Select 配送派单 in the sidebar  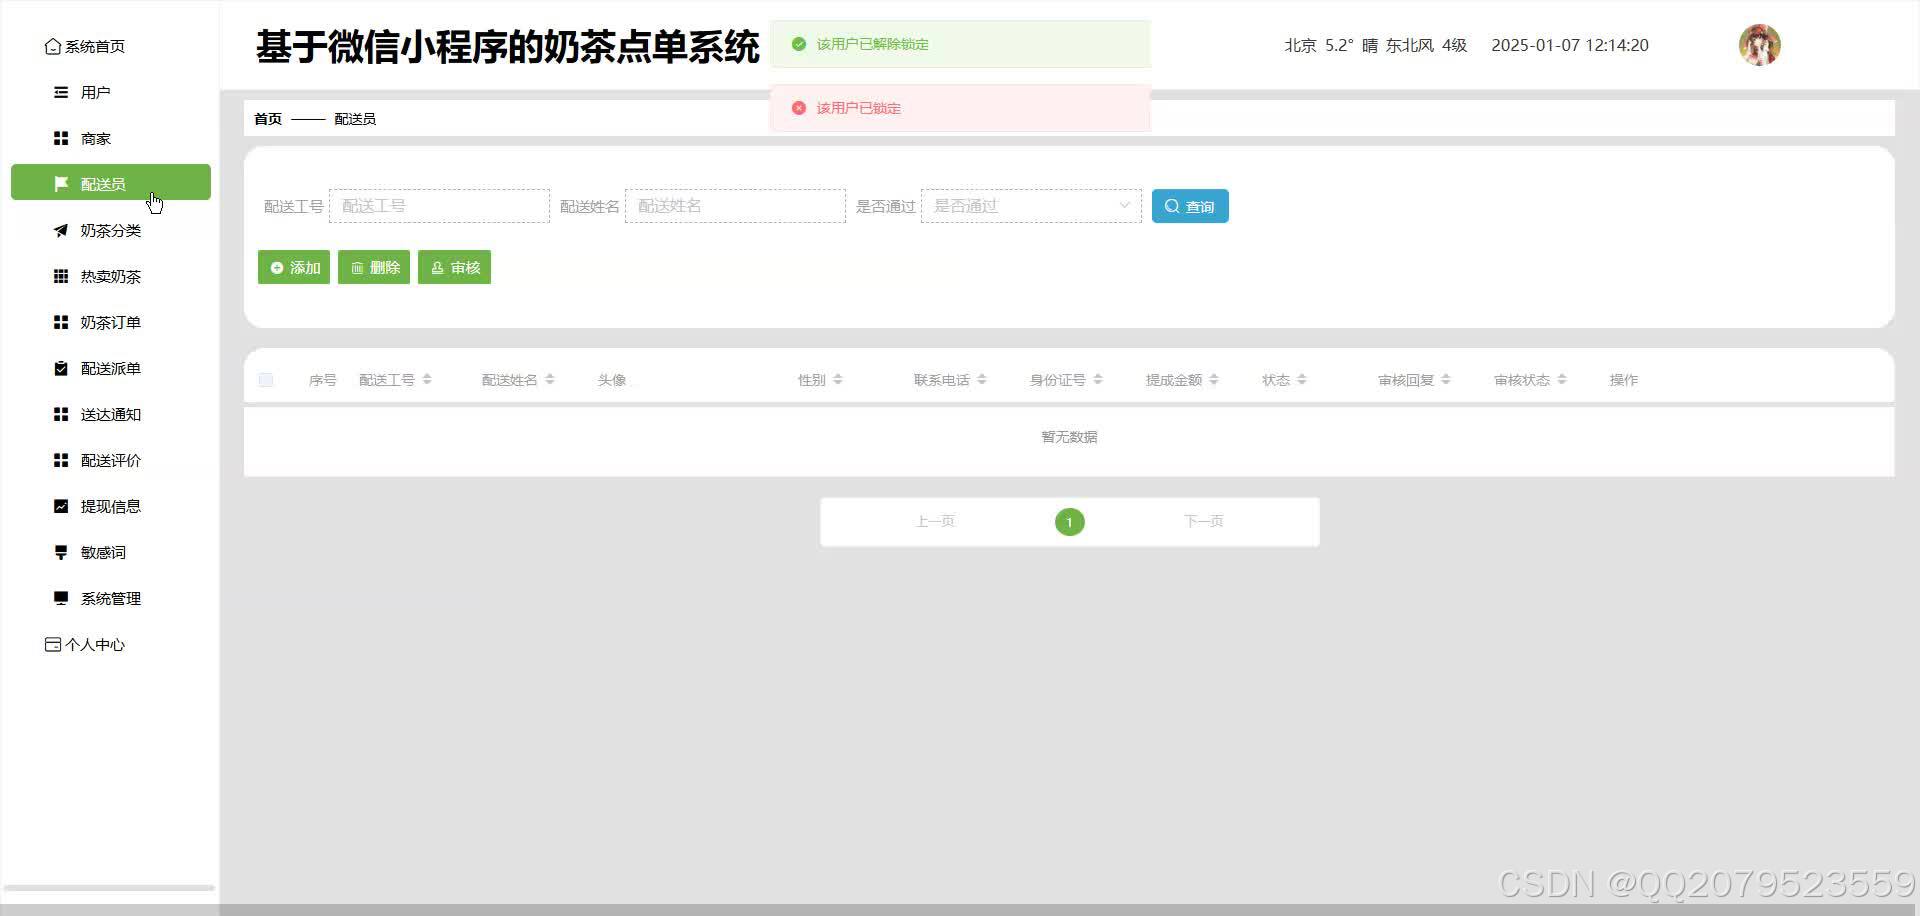click(x=111, y=368)
